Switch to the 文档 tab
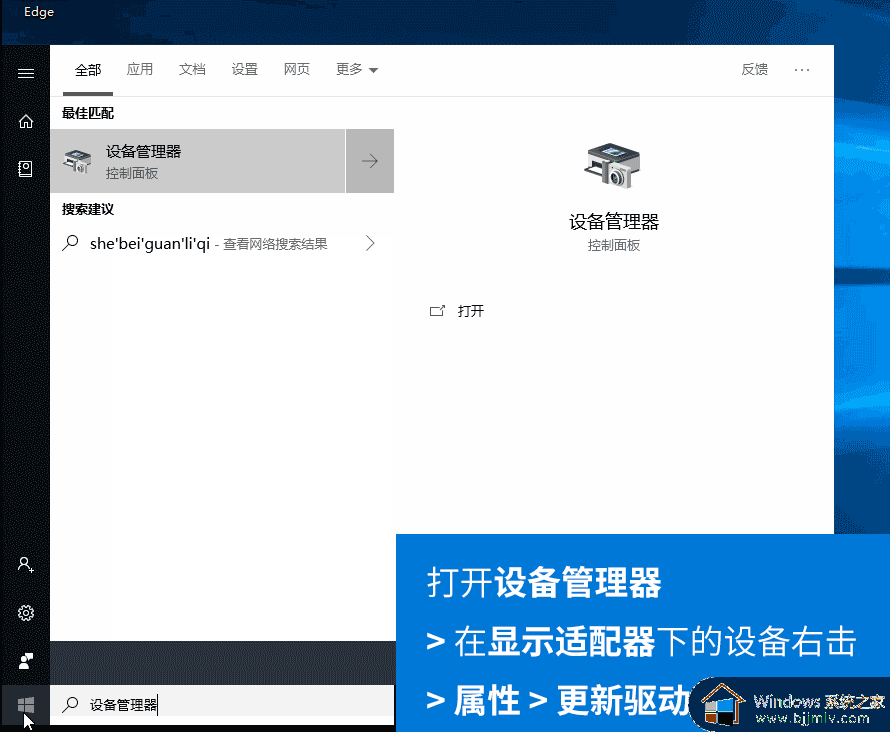 pos(192,69)
